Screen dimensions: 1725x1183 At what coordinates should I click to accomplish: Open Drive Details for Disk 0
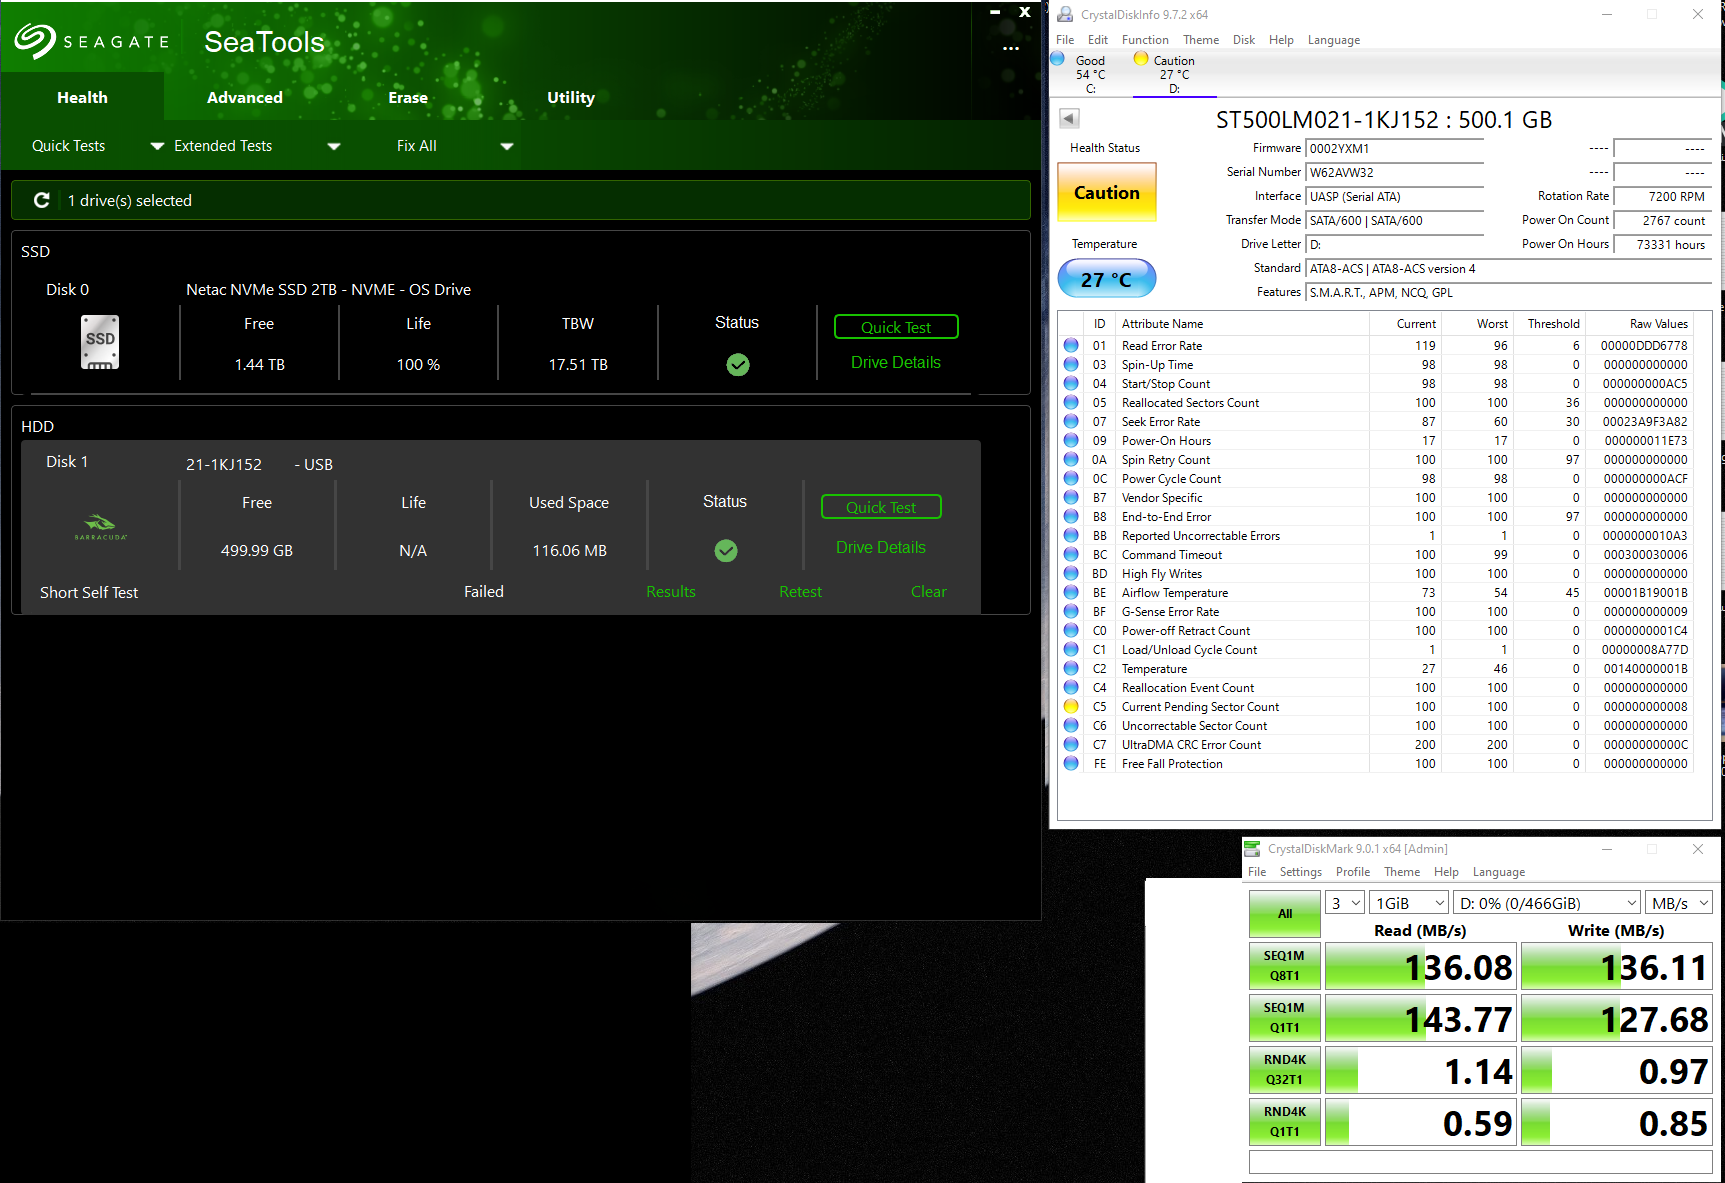coord(896,362)
